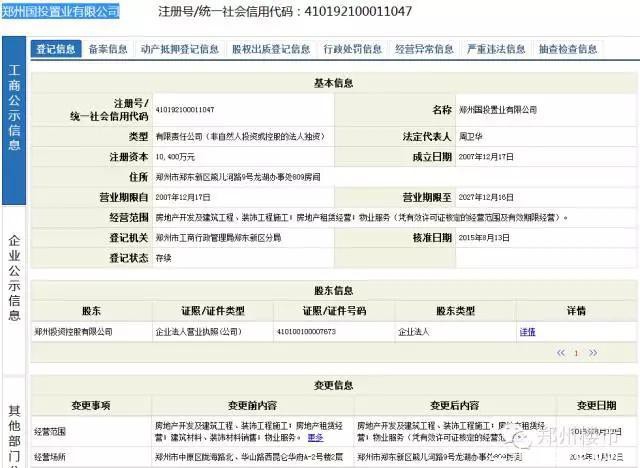This screenshot has width=640, height=468.
Task: Click 营业期限至 date 2027年12月16日
Action: (x=486, y=197)
